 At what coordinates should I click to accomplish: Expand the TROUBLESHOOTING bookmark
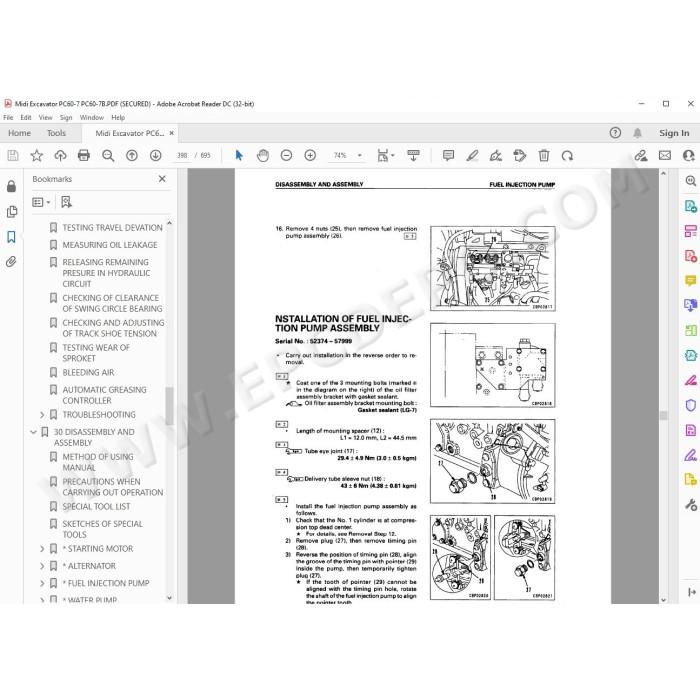click(x=42, y=415)
